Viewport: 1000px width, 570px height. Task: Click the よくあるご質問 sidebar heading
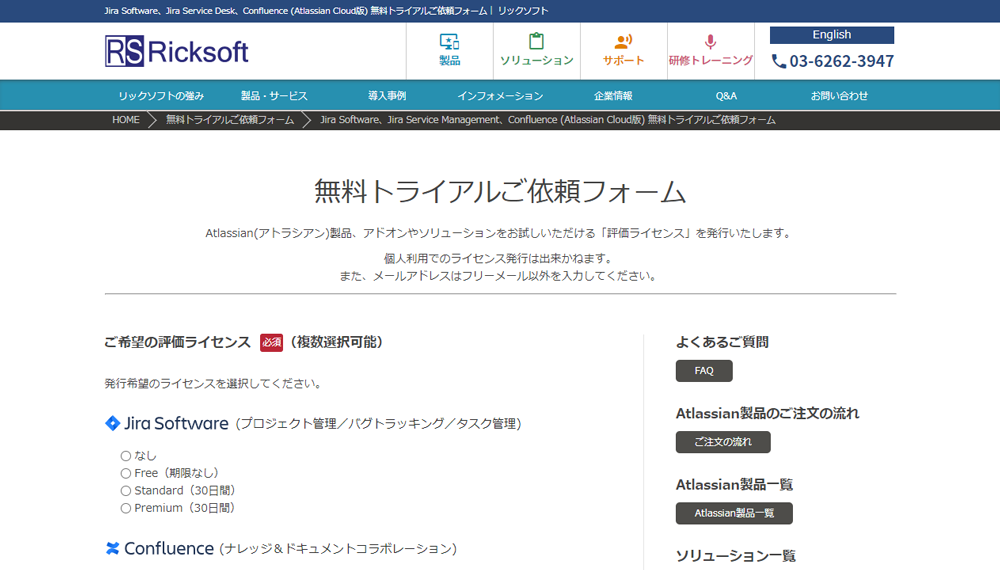pos(722,342)
